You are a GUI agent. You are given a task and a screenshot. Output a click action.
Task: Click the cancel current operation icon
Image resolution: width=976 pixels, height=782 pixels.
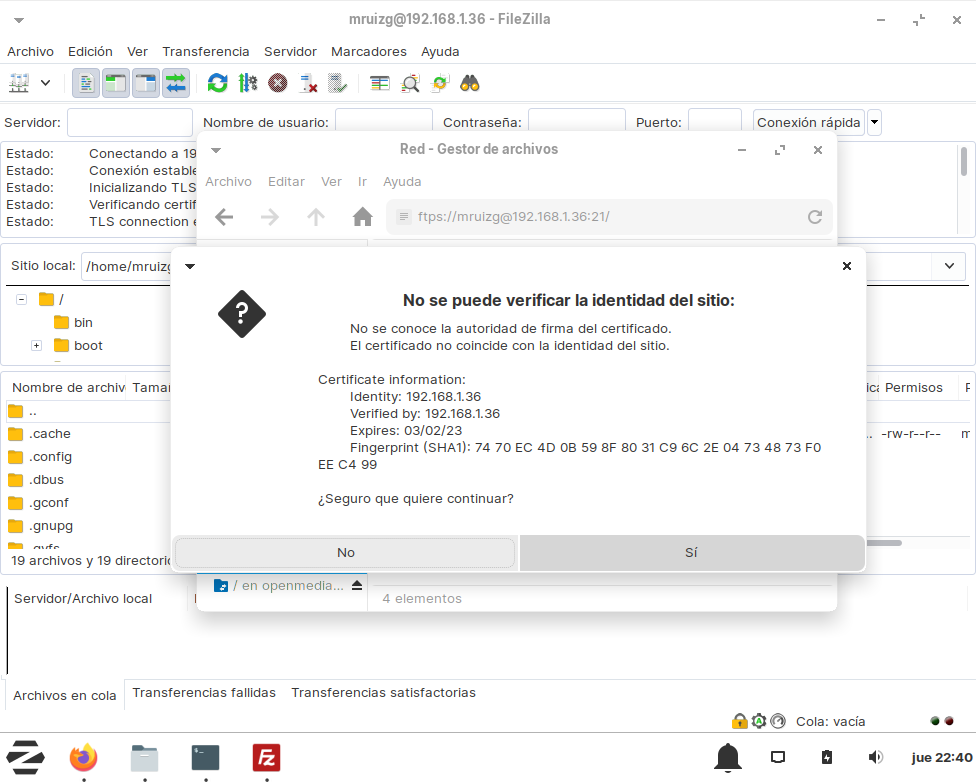coord(278,83)
